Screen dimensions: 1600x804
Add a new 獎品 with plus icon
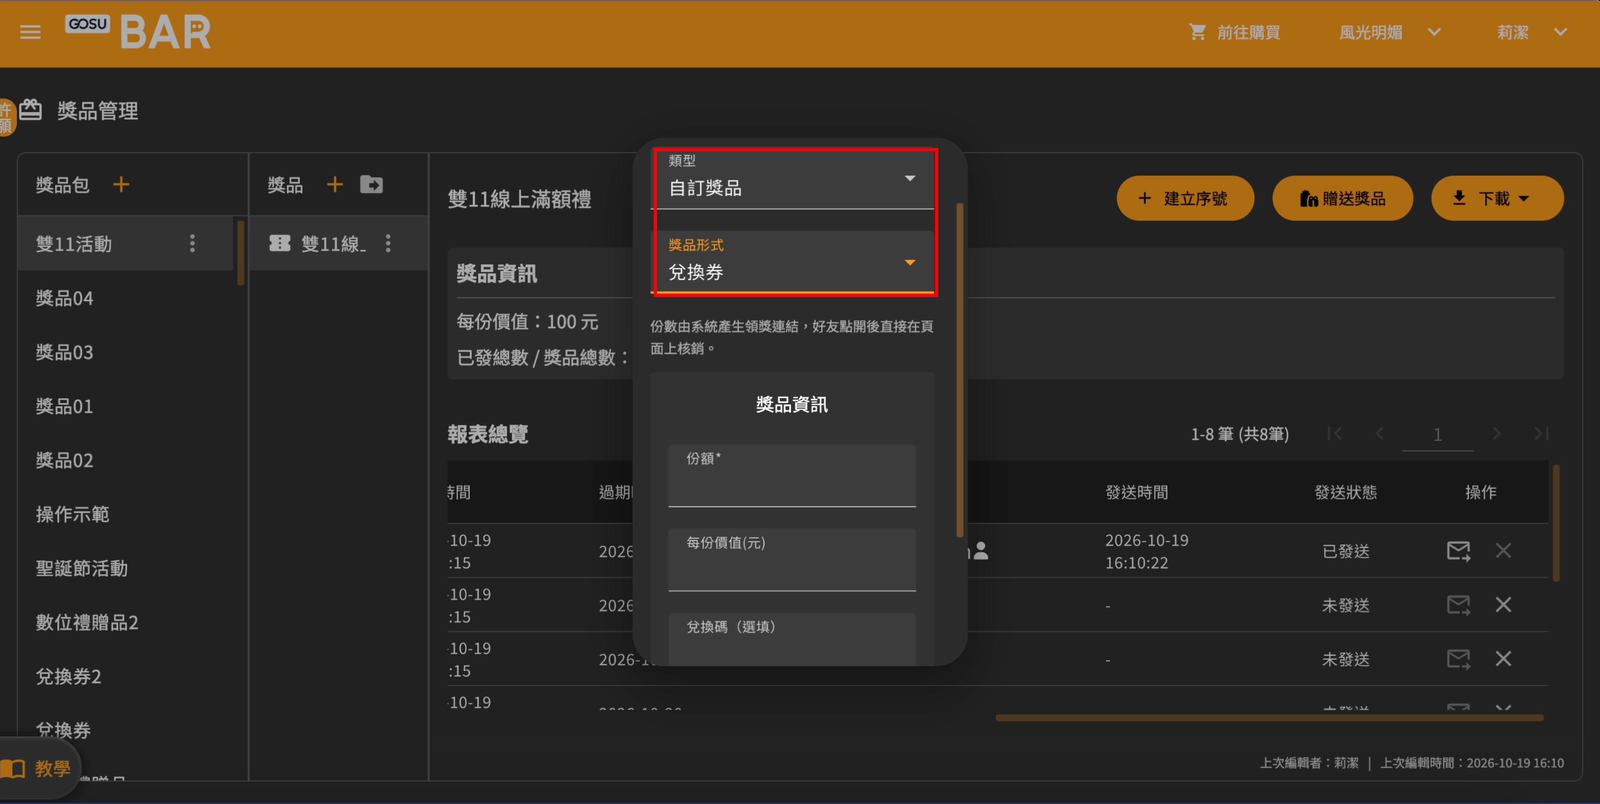(335, 184)
